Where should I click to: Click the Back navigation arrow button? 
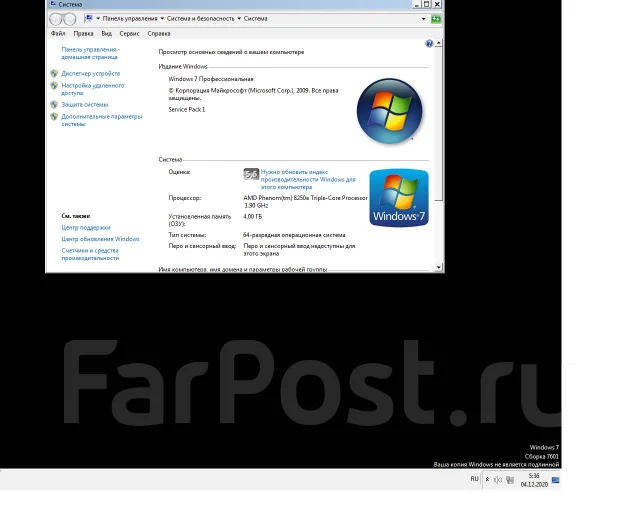pos(56,19)
